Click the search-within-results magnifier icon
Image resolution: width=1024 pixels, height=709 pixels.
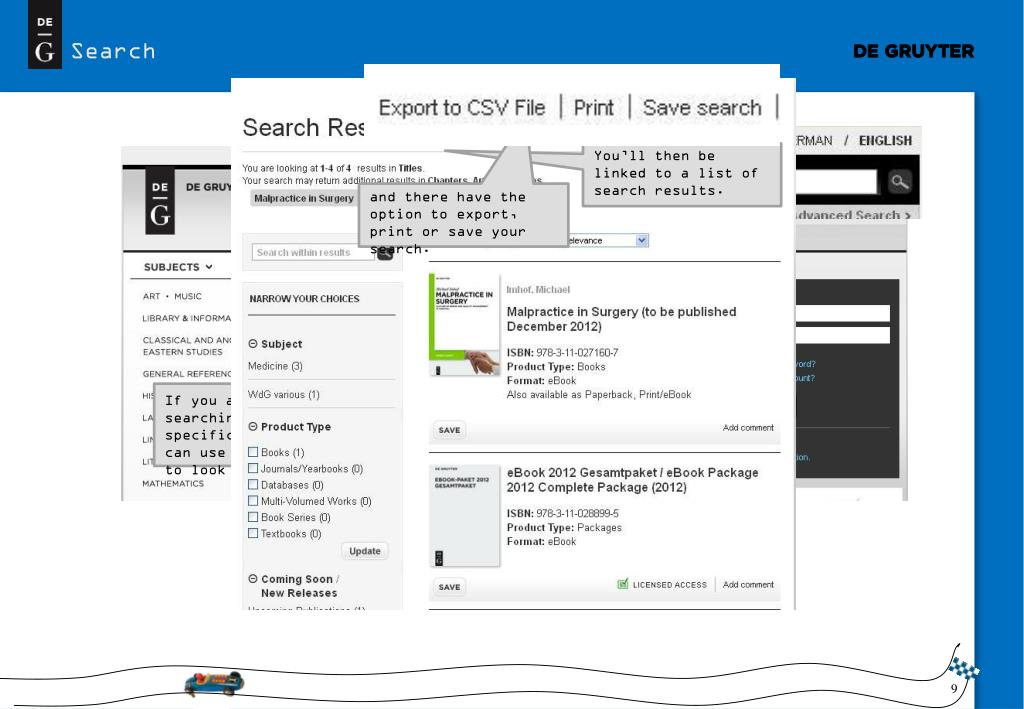point(385,255)
